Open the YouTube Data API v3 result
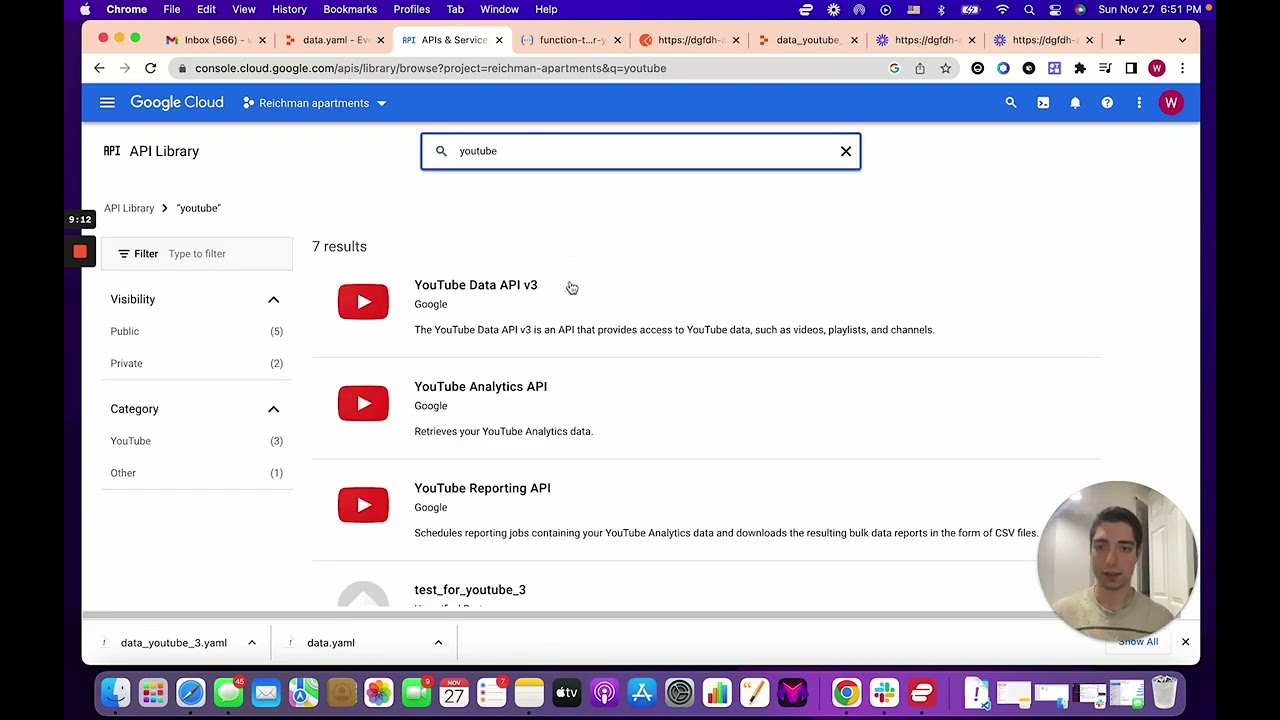1280x720 pixels. (x=476, y=285)
